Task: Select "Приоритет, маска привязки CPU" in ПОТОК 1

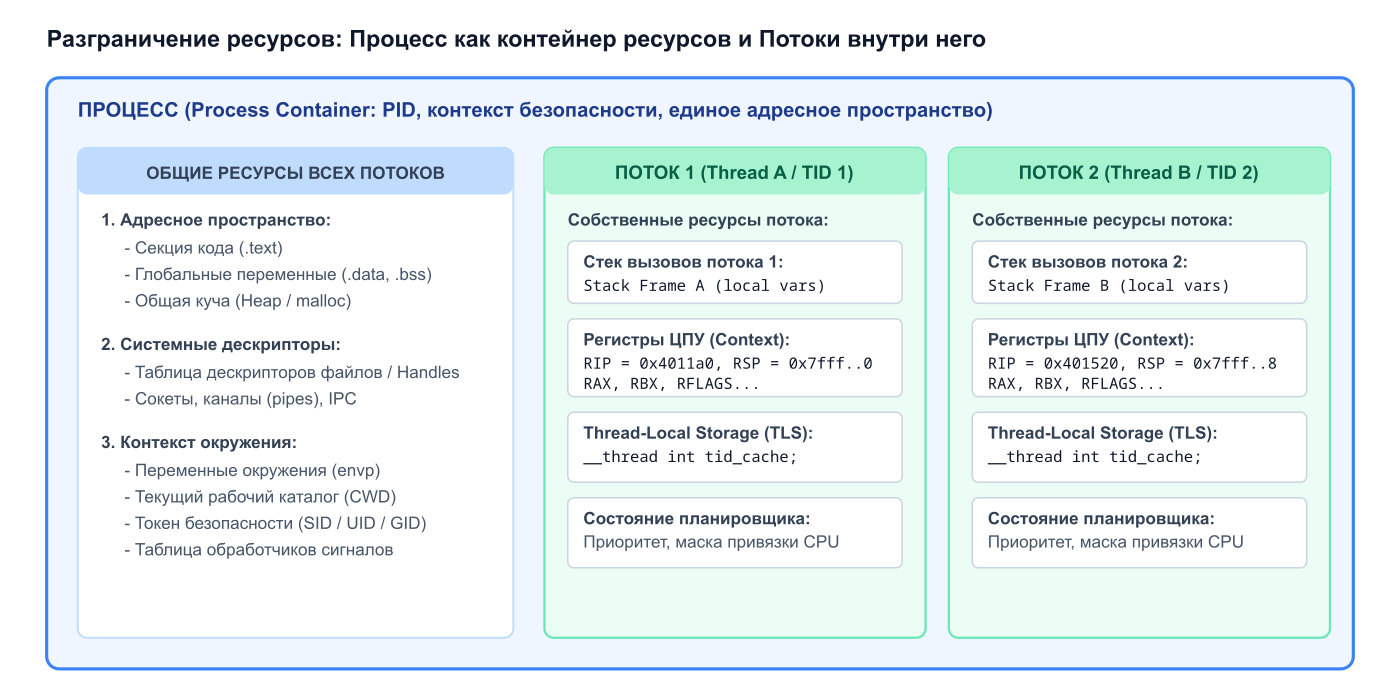Action: pyautogui.click(x=711, y=542)
